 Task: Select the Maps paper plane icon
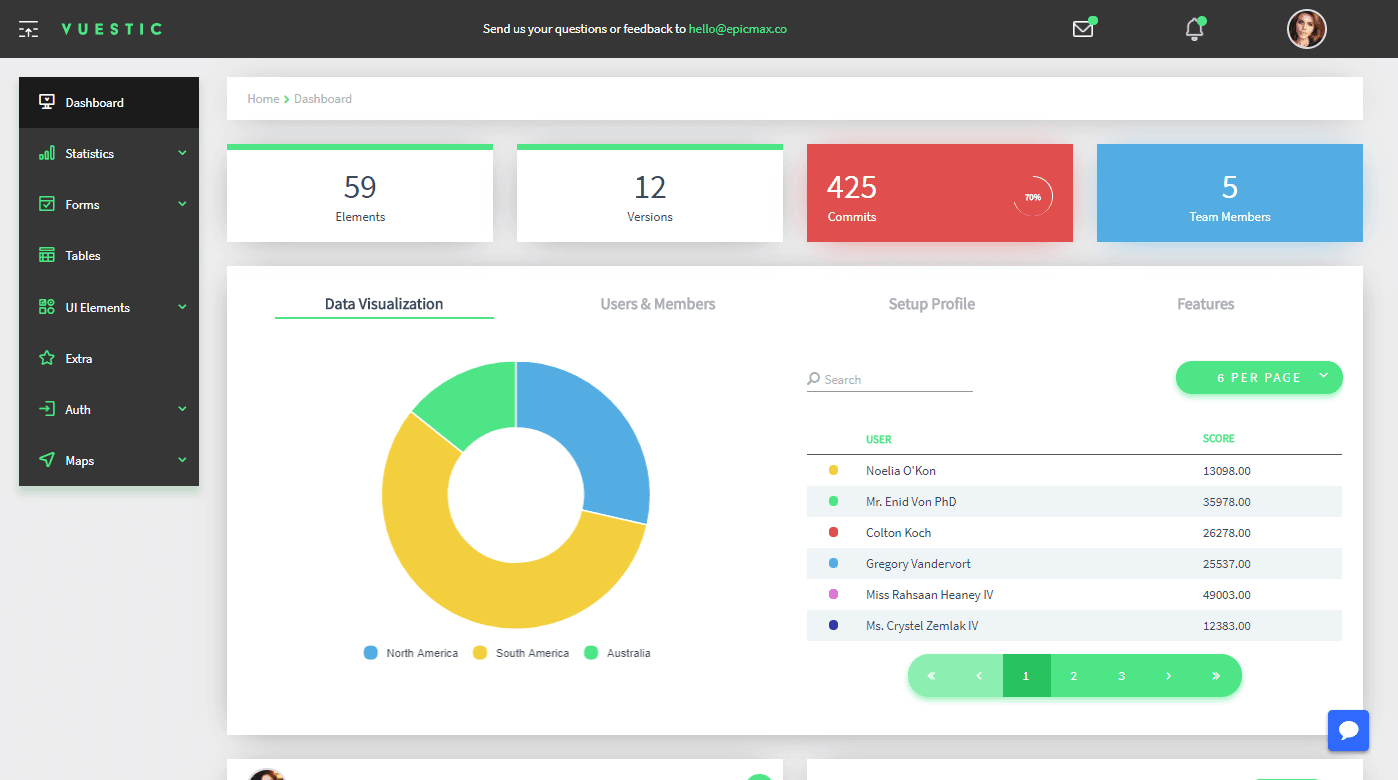click(x=45, y=459)
